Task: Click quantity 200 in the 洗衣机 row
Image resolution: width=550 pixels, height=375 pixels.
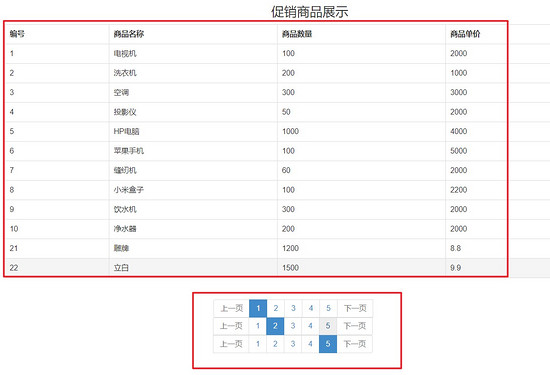Action: (x=288, y=73)
